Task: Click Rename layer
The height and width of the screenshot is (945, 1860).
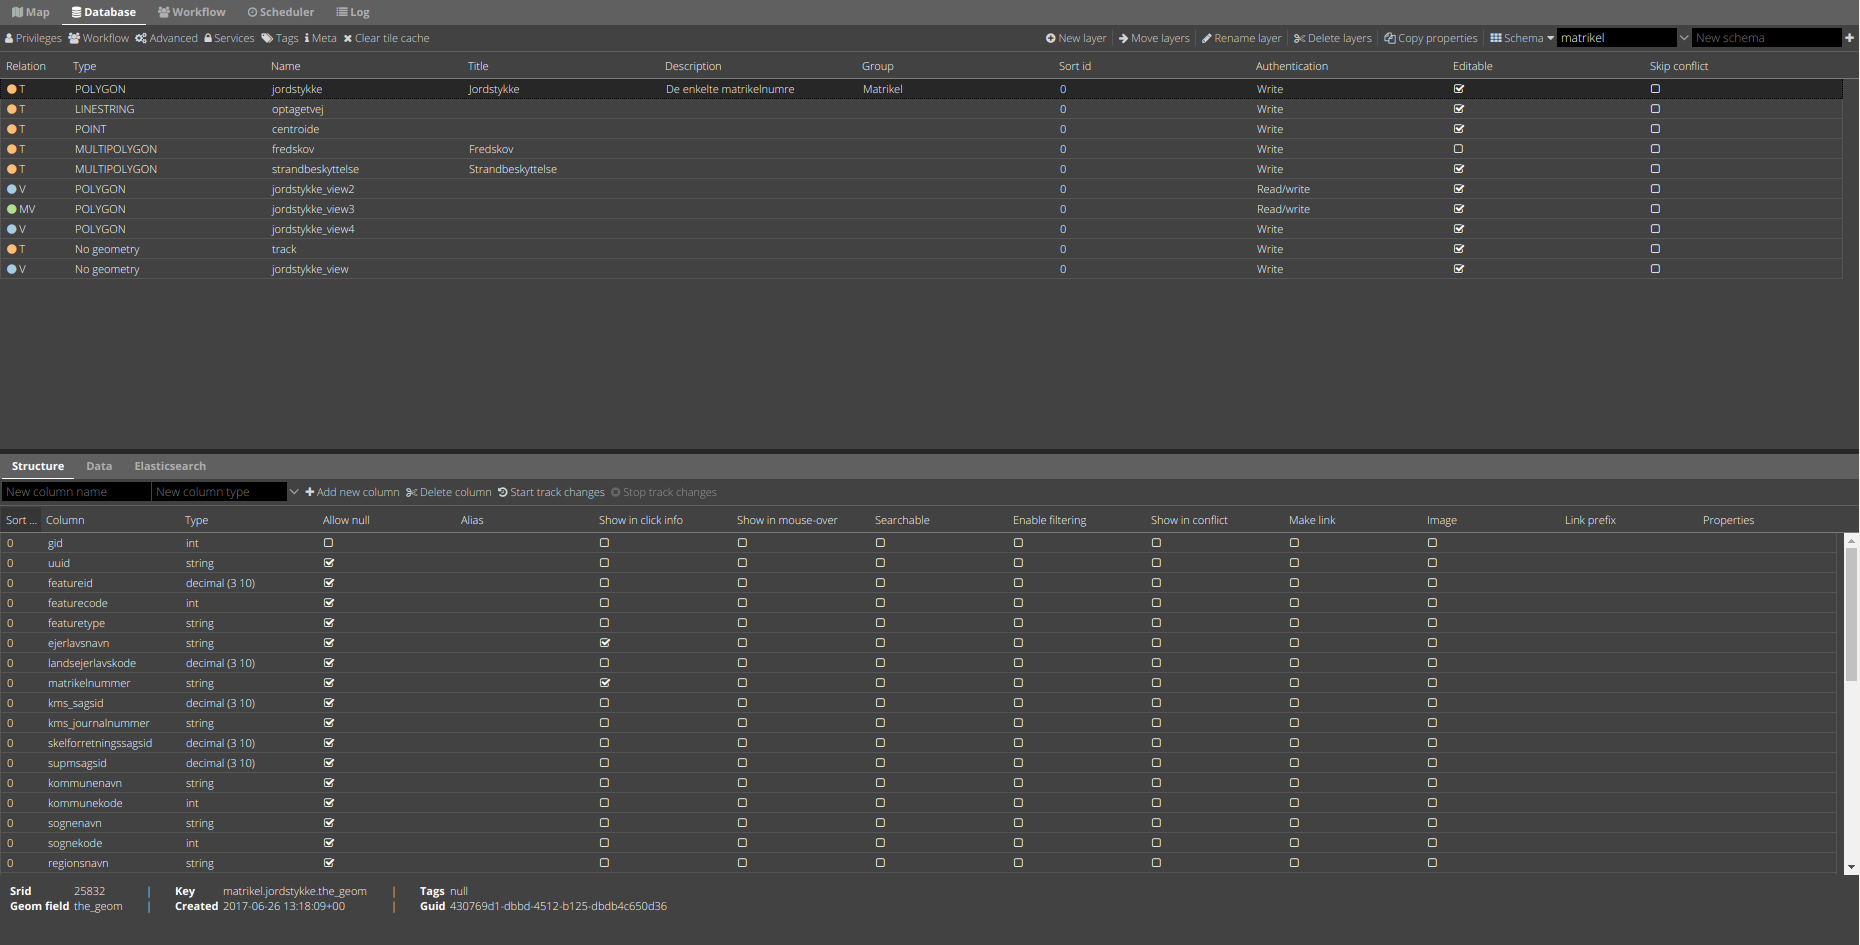Action: (x=1241, y=38)
